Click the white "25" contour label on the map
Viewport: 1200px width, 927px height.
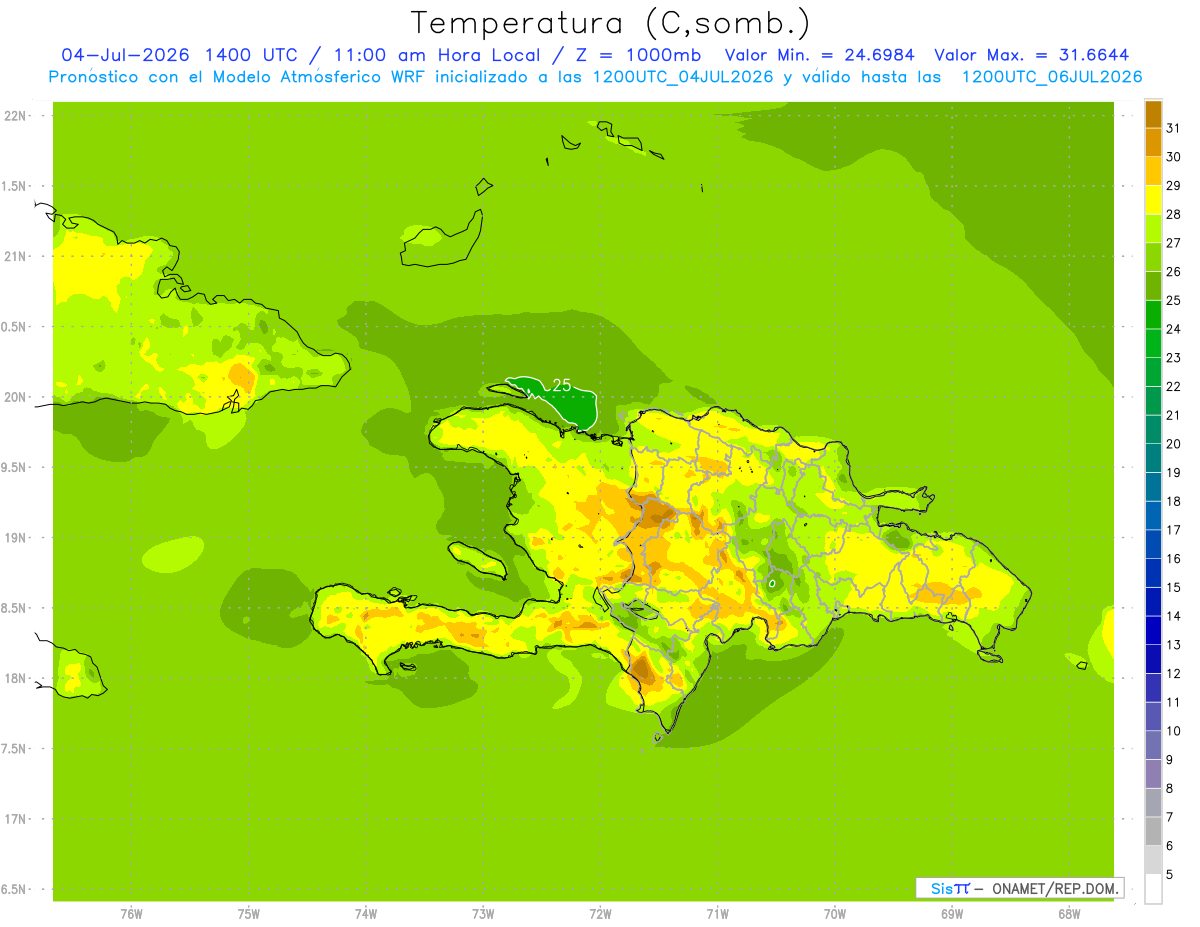562,385
